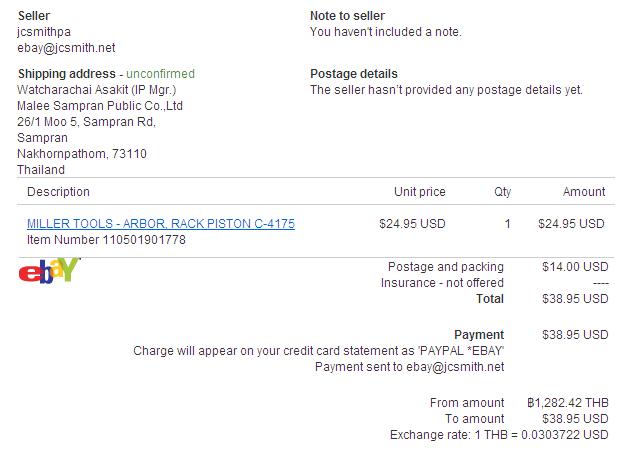This screenshot has height=453, width=634.
Task: Click the seller email ebay@jcsmith.net
Action: coord(66,47)
